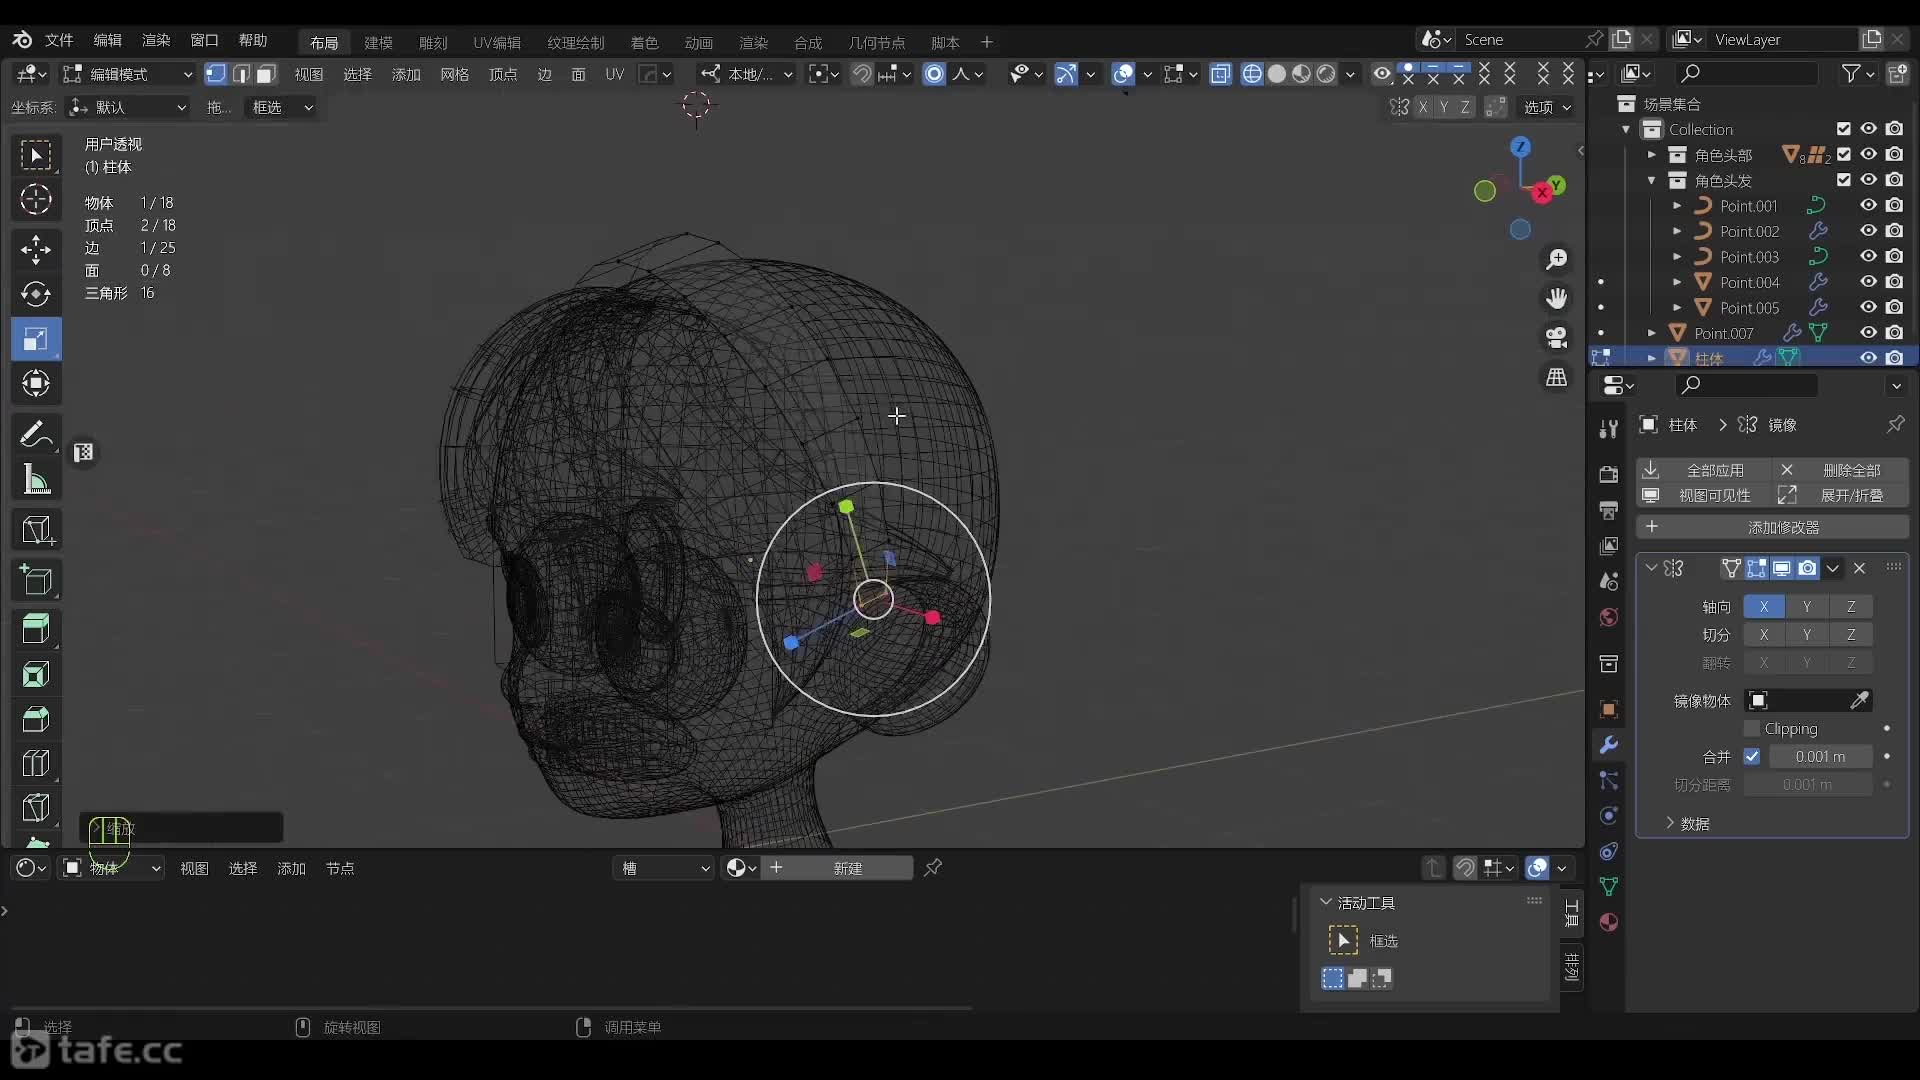The height and width of the screenshot is (1080, 1920).
Task: Click 全部应用 apply all button
Action: pyautogui.click(x=1703, y=470)
